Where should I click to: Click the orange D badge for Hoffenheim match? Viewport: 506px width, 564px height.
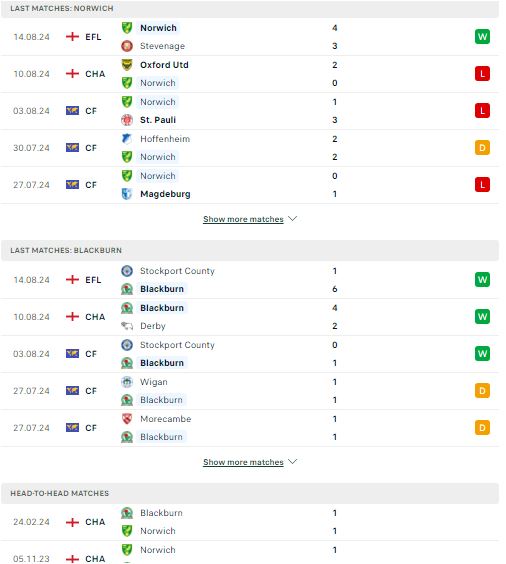pos(482,148)
